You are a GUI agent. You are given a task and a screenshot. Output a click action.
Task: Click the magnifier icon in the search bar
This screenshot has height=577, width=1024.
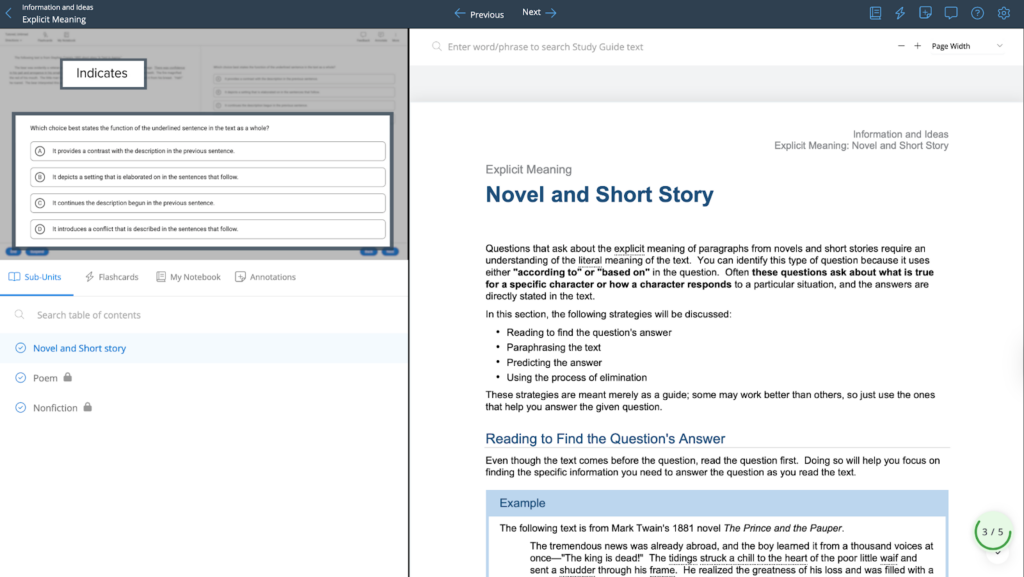click(x=435, y=46)
